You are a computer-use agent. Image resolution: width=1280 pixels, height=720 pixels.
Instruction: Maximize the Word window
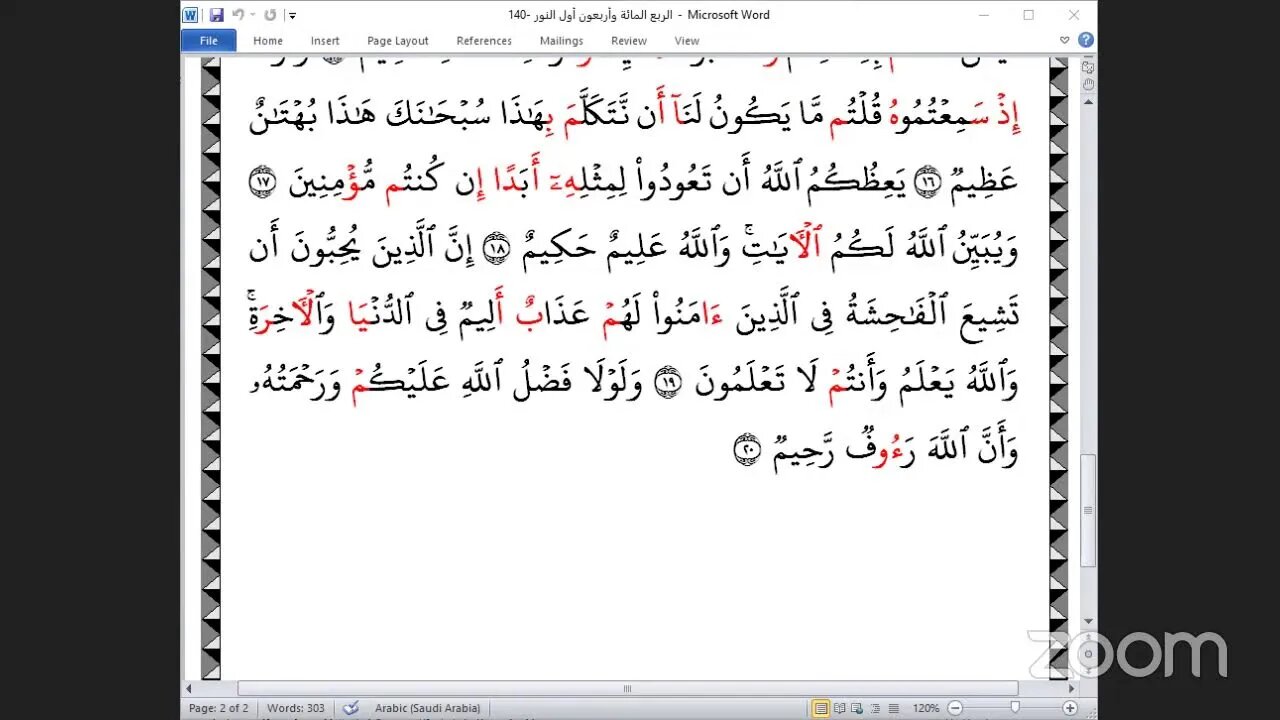click(x=1029, y=15)
